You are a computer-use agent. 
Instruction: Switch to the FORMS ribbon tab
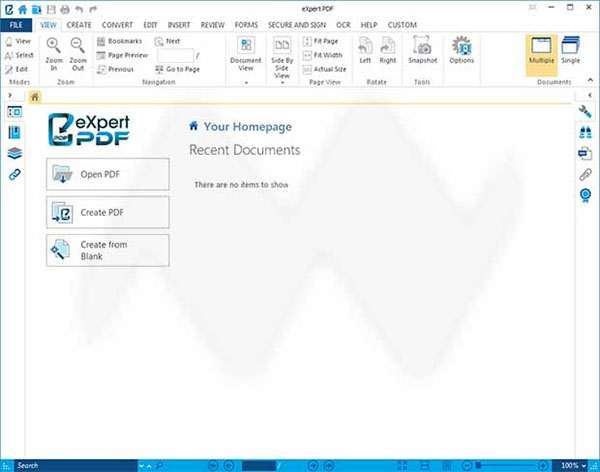click(x=246, y=25)
